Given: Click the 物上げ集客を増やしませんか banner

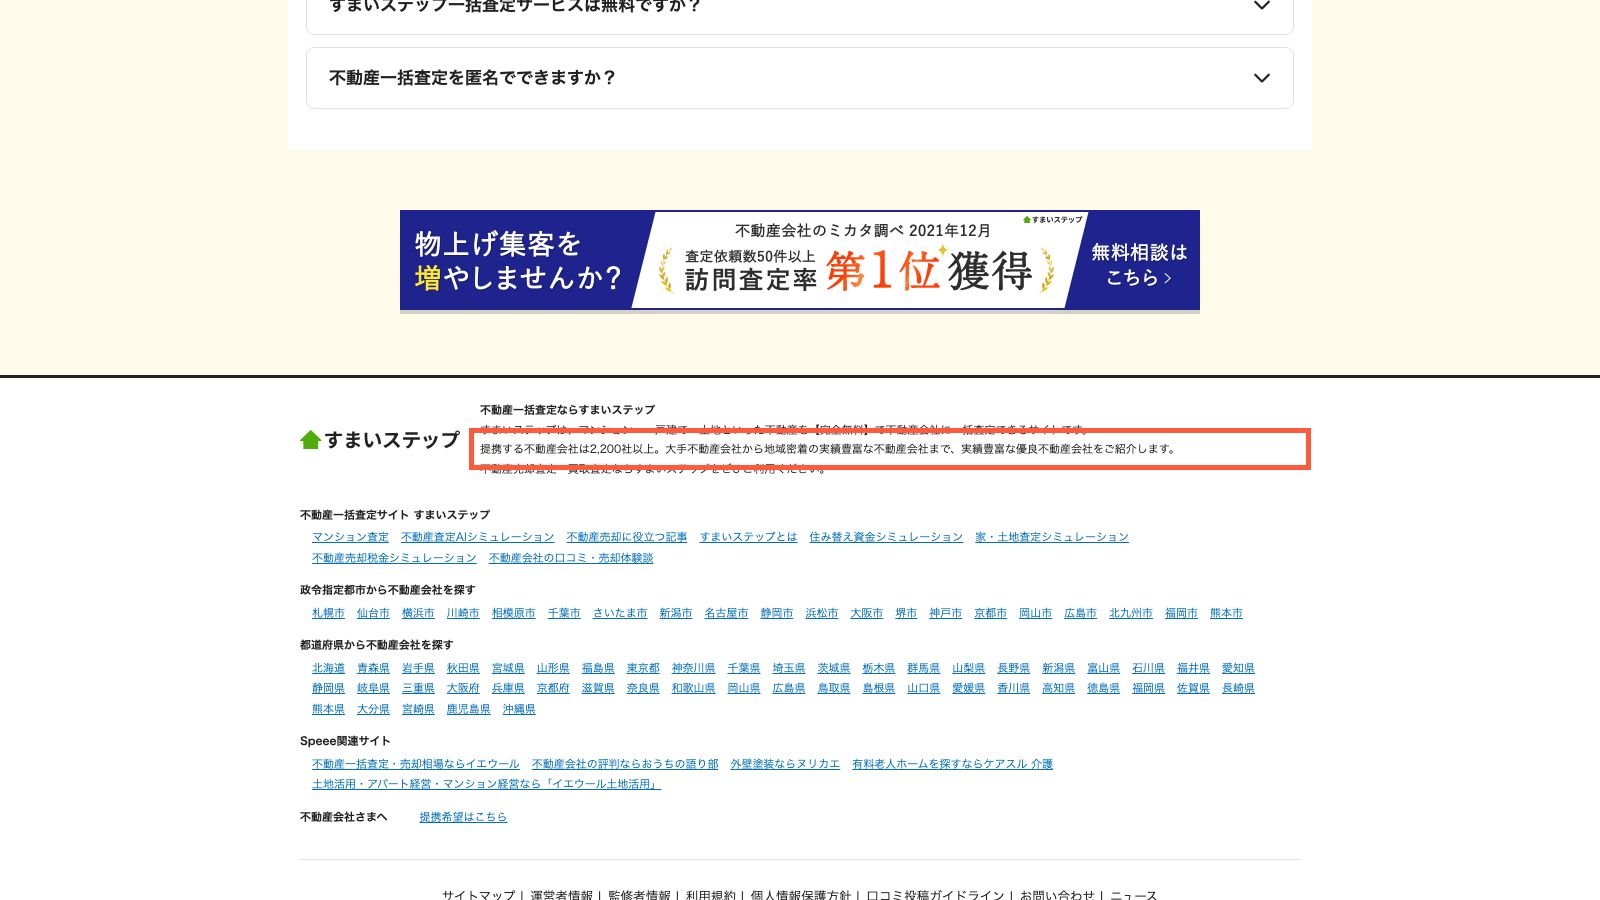Looking at the screenshot, I should 799,260.
